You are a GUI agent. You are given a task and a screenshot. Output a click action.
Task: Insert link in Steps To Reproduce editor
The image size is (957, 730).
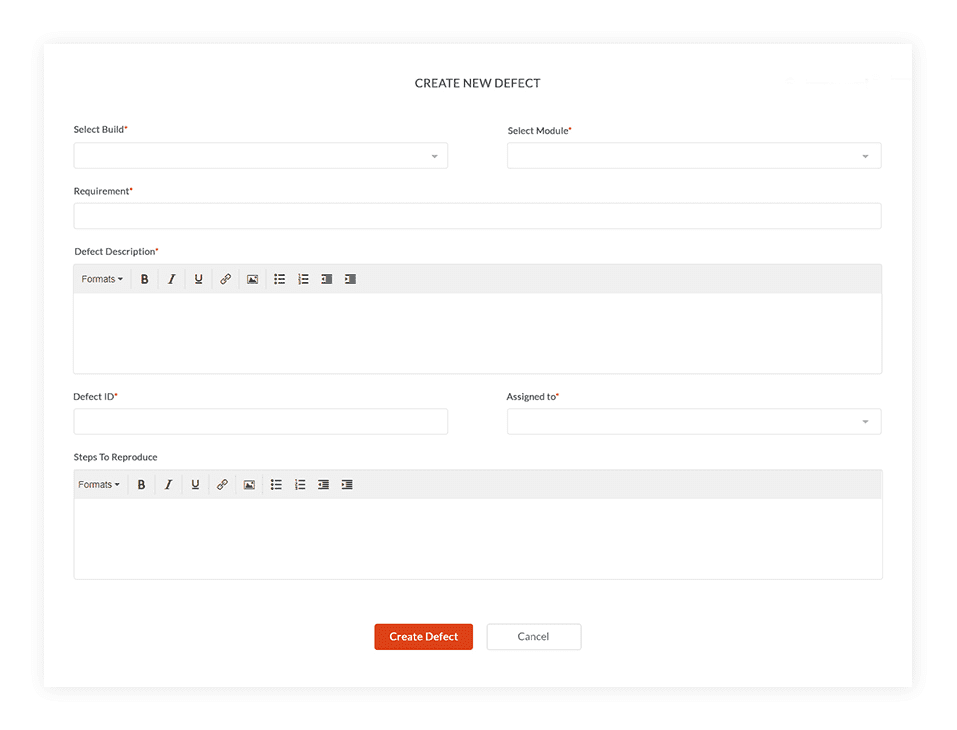click(222, 485)
